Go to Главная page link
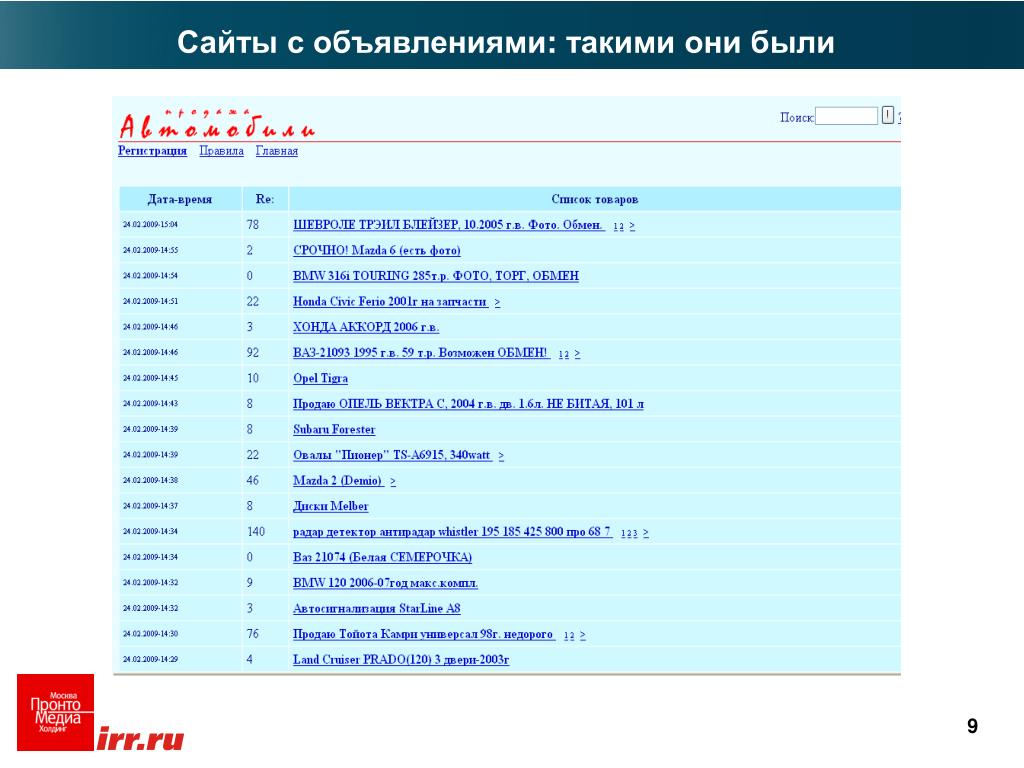This screenshot has width=1024, height=768. click(277, 151)
